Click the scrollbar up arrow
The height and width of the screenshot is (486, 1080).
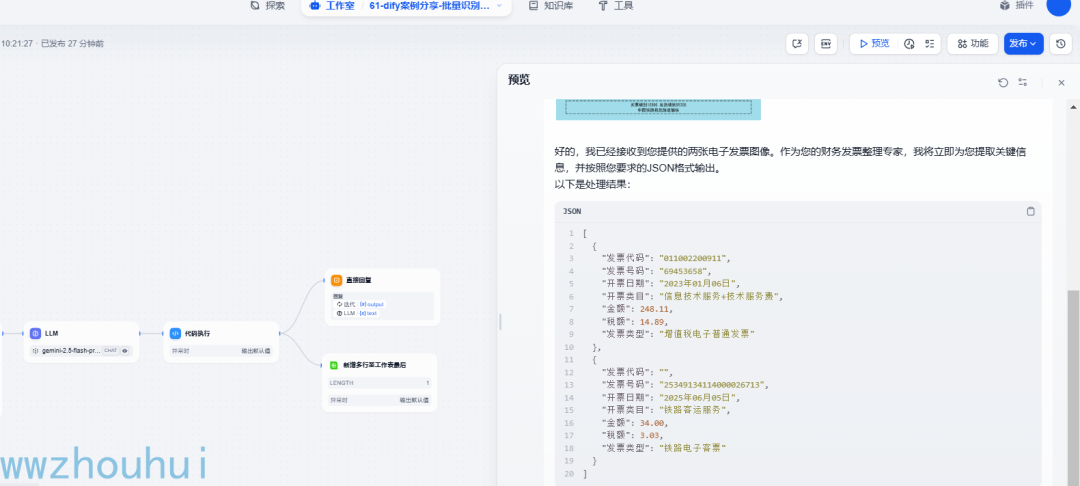click(1073, 107)
